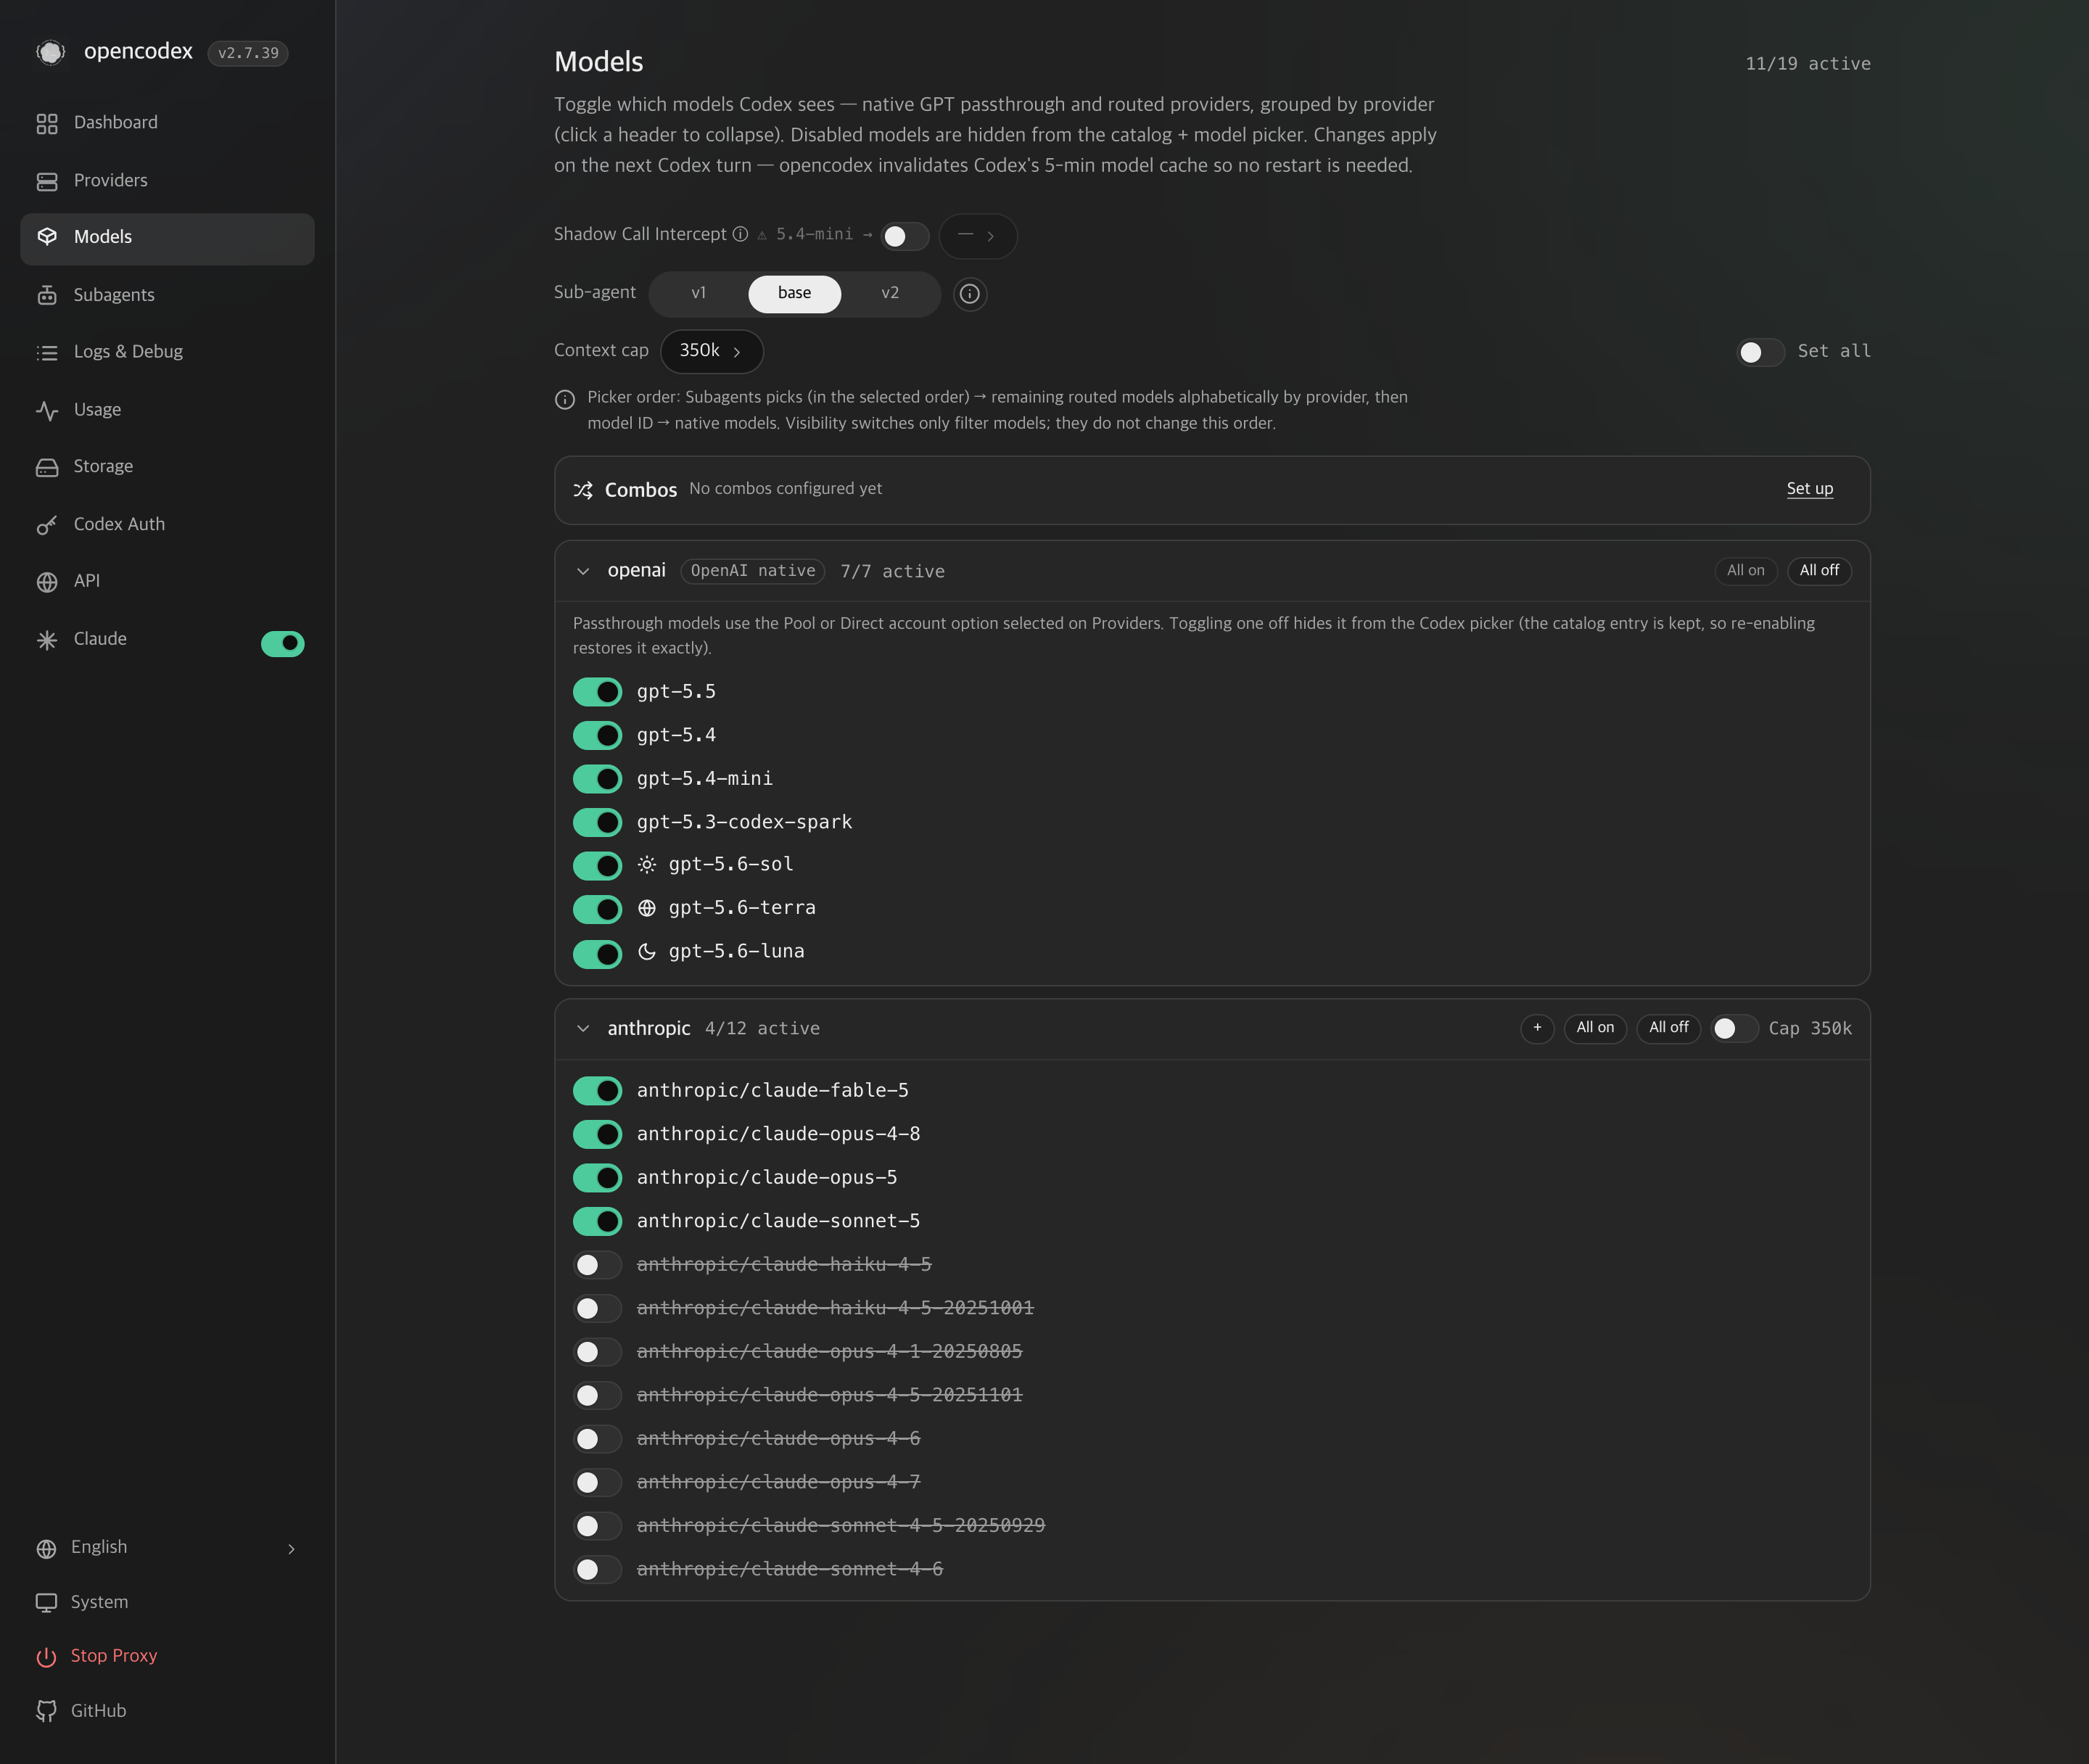Enable anthropic/claude-haiku-4-5 toggle
The image size is (2089, 1764).
(x=597, y=1265)
